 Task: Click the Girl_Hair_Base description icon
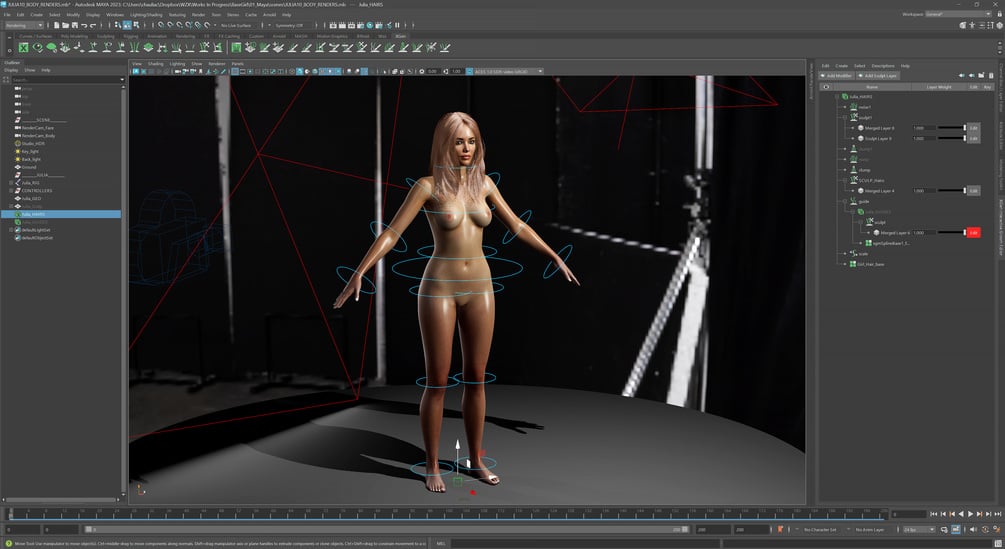tap(853, 264)
